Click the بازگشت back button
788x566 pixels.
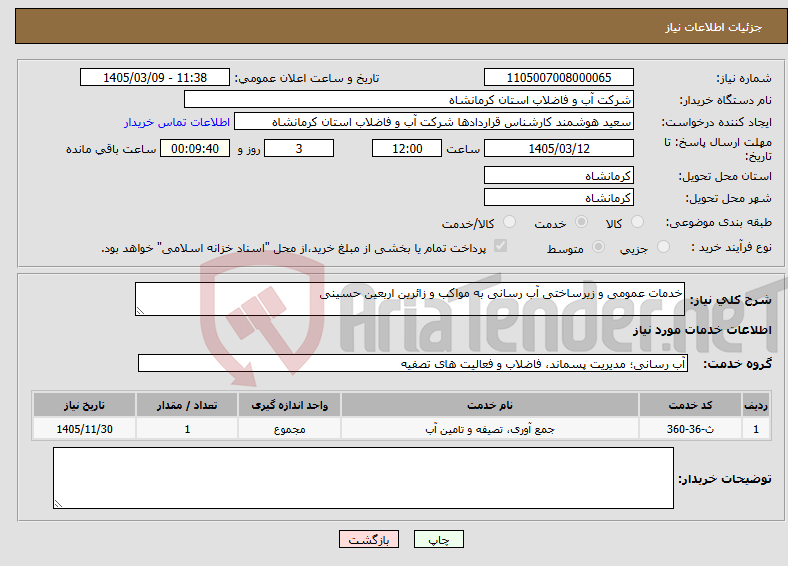tap(369, 539)
